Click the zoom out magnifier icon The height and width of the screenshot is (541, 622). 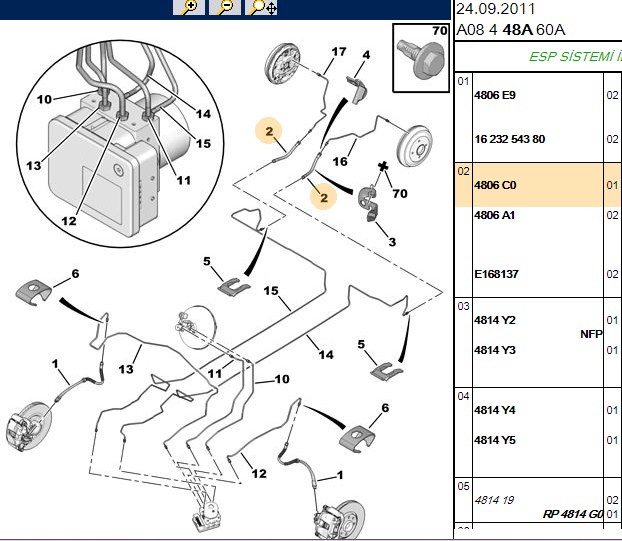pos(225,7)
